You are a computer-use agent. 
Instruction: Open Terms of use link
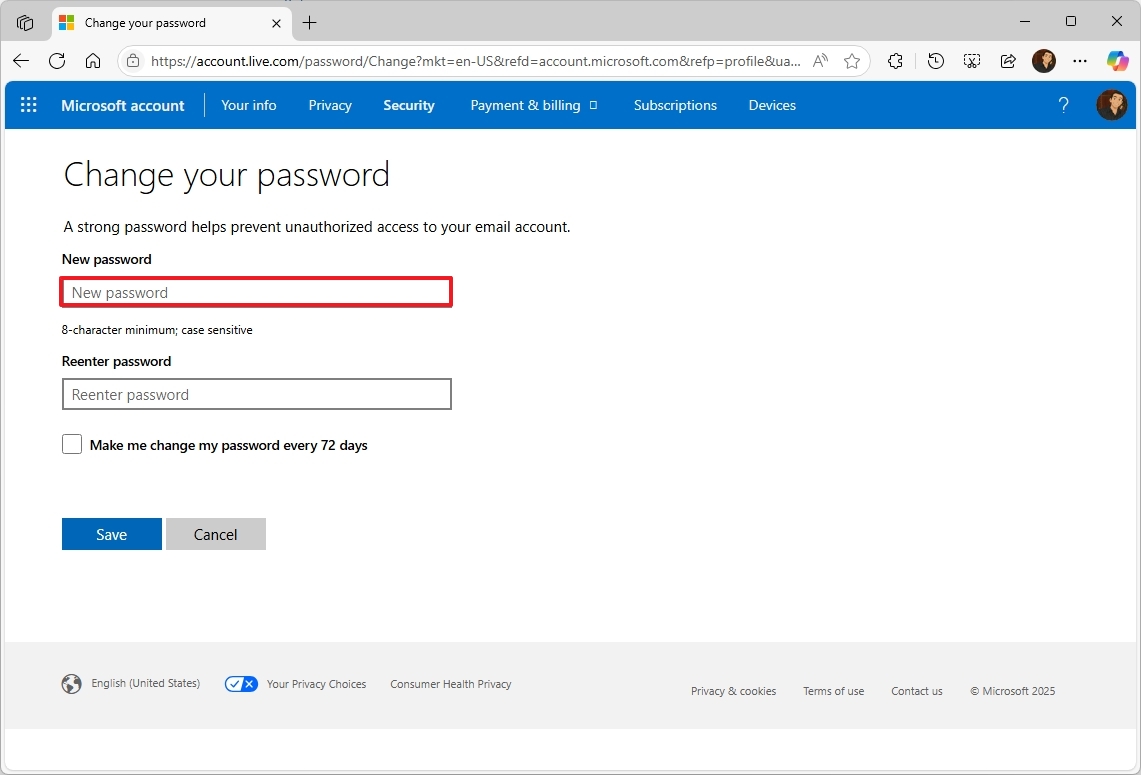(x=834, y=691)
